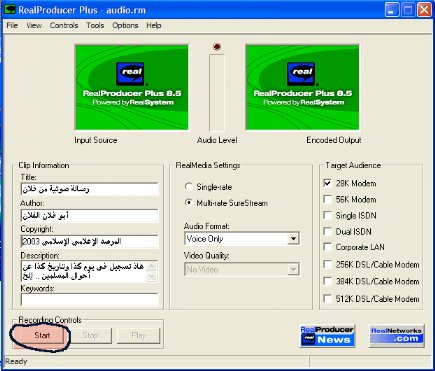The image size is (435, 371).
Task: Maximize the RealProducer Plus window
Action: (x=408, y=10)
